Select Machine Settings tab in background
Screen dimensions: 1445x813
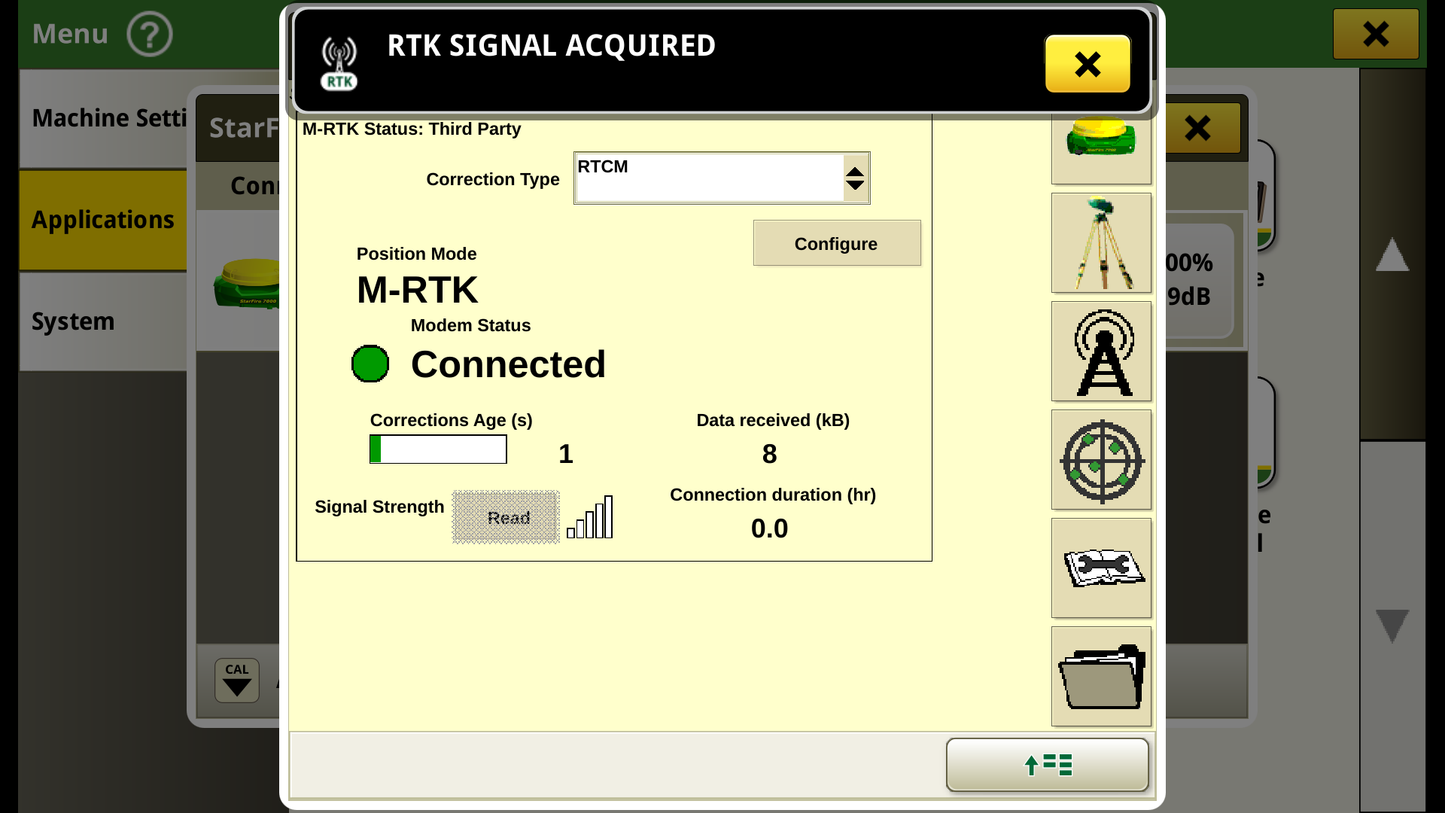(103, 118)
